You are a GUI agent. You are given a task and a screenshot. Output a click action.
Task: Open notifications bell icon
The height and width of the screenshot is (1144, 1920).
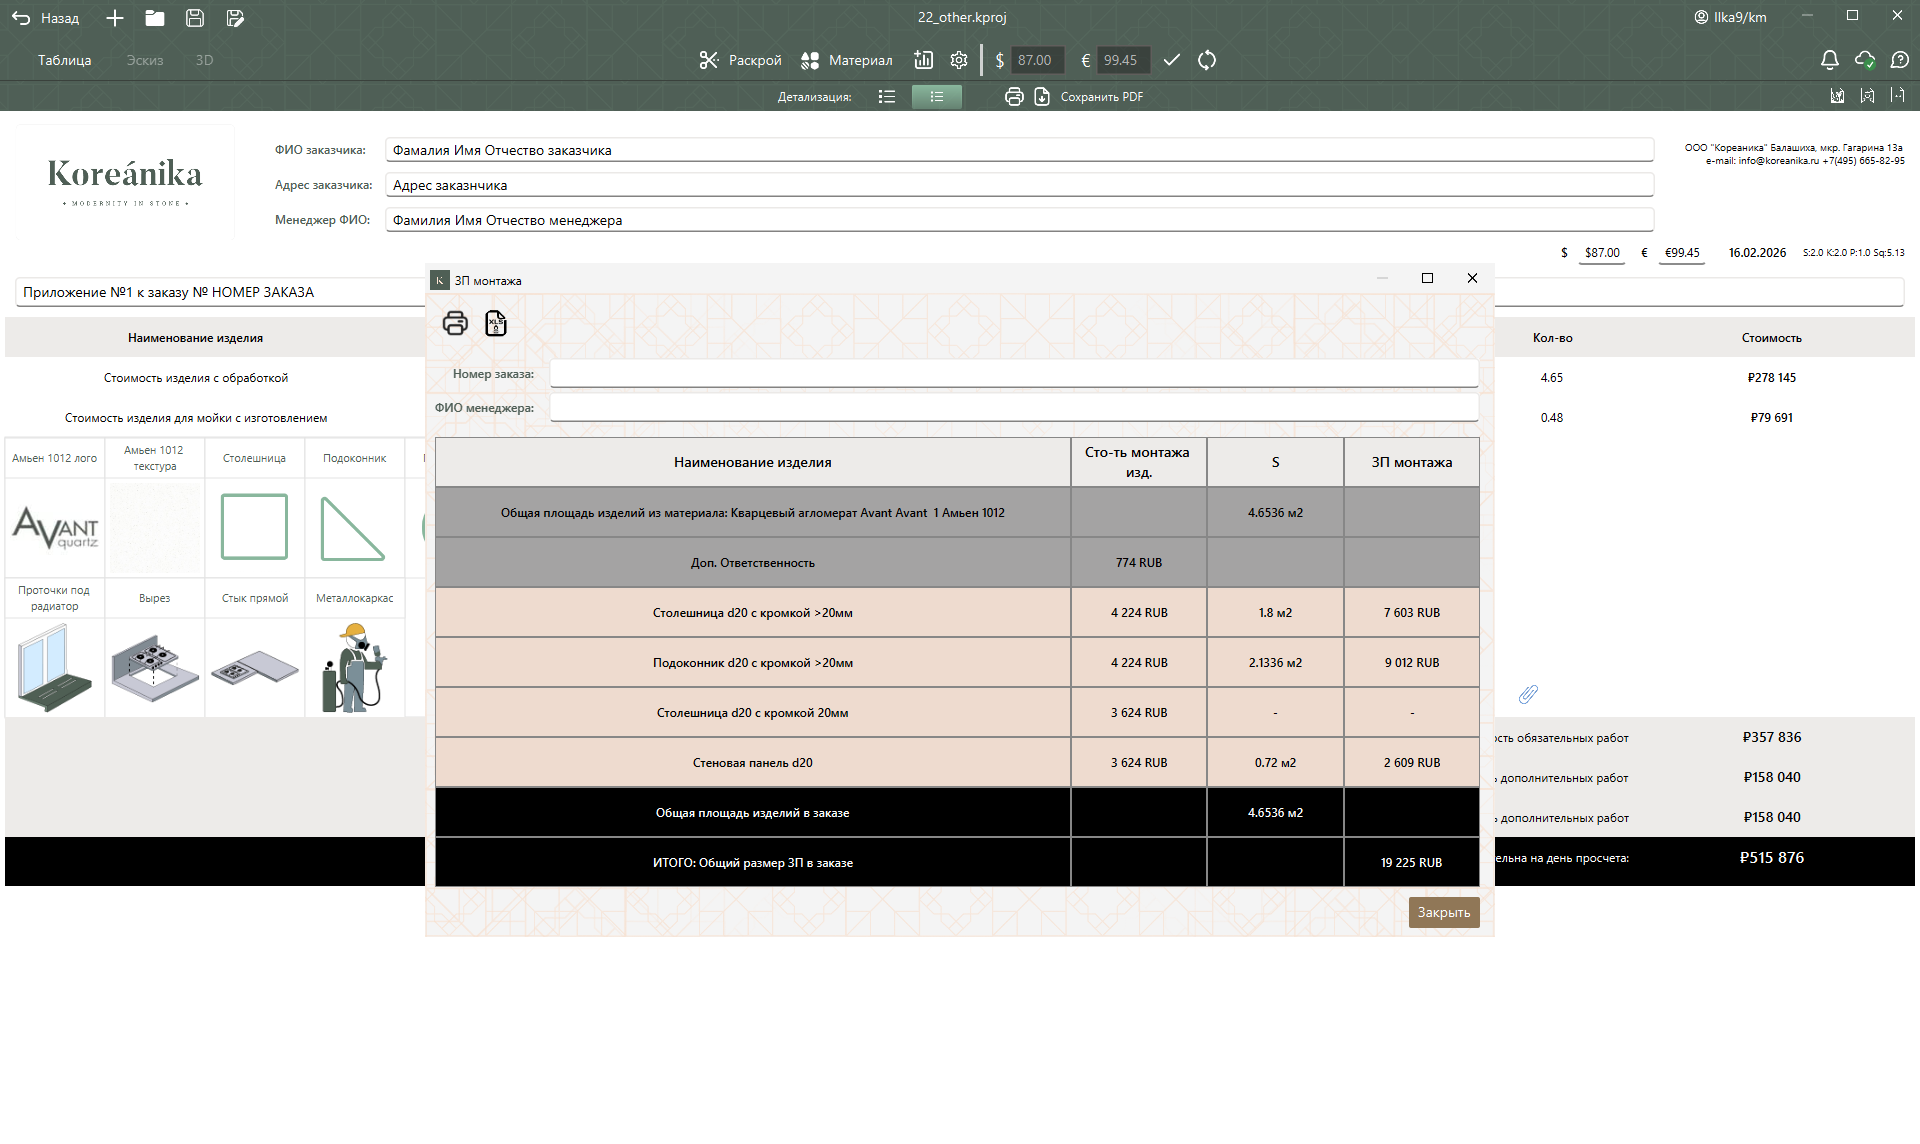[1829, 60]
